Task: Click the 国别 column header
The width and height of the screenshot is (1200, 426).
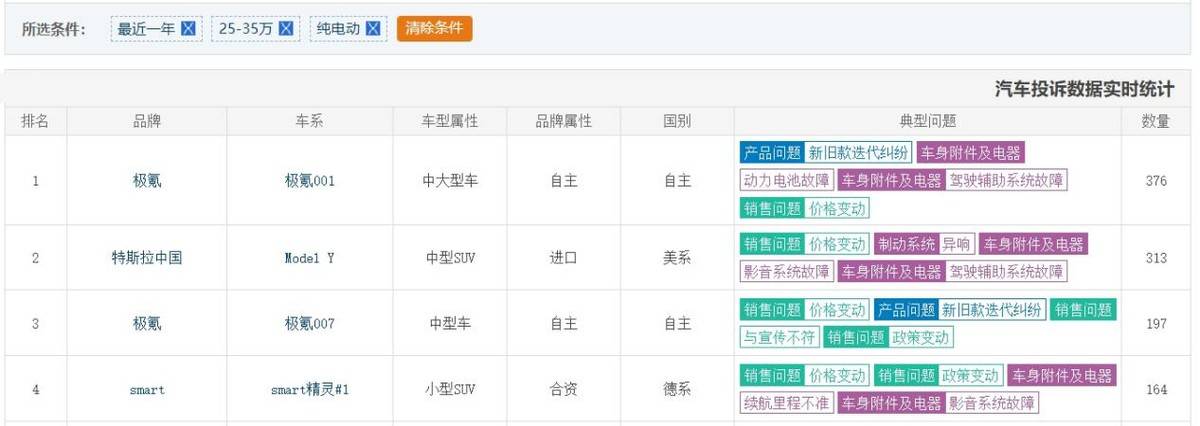Action: 677,122
